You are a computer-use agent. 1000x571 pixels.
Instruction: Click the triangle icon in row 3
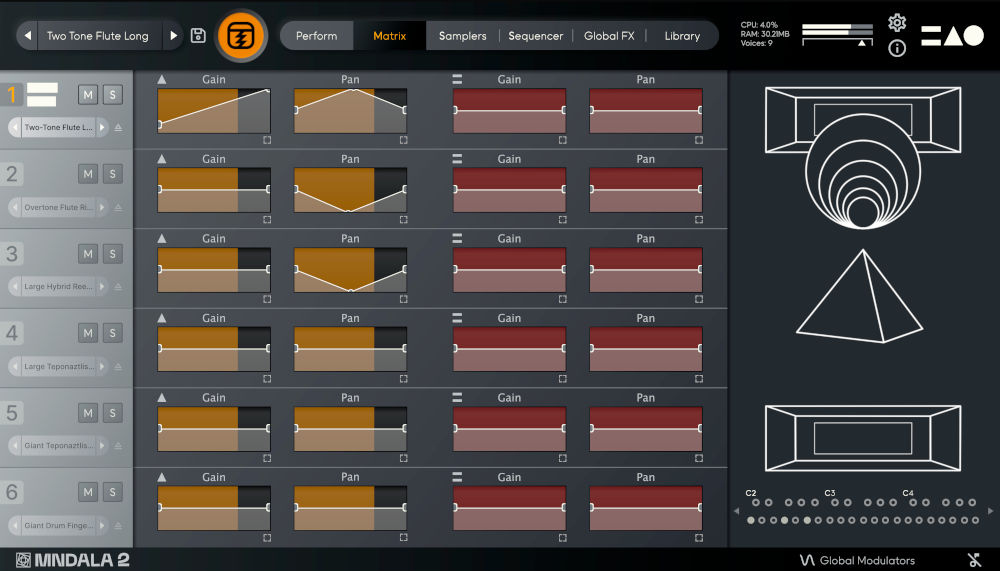162,238
